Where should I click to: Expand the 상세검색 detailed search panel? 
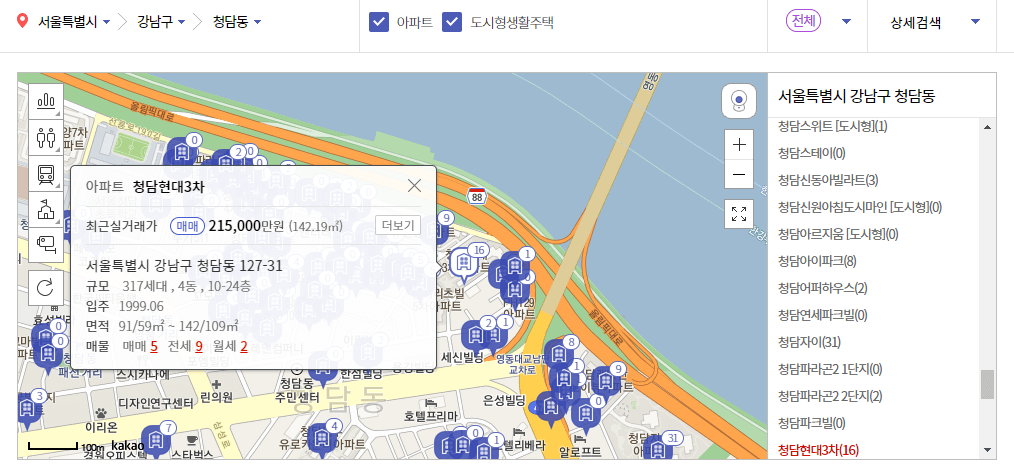point(935,23)
